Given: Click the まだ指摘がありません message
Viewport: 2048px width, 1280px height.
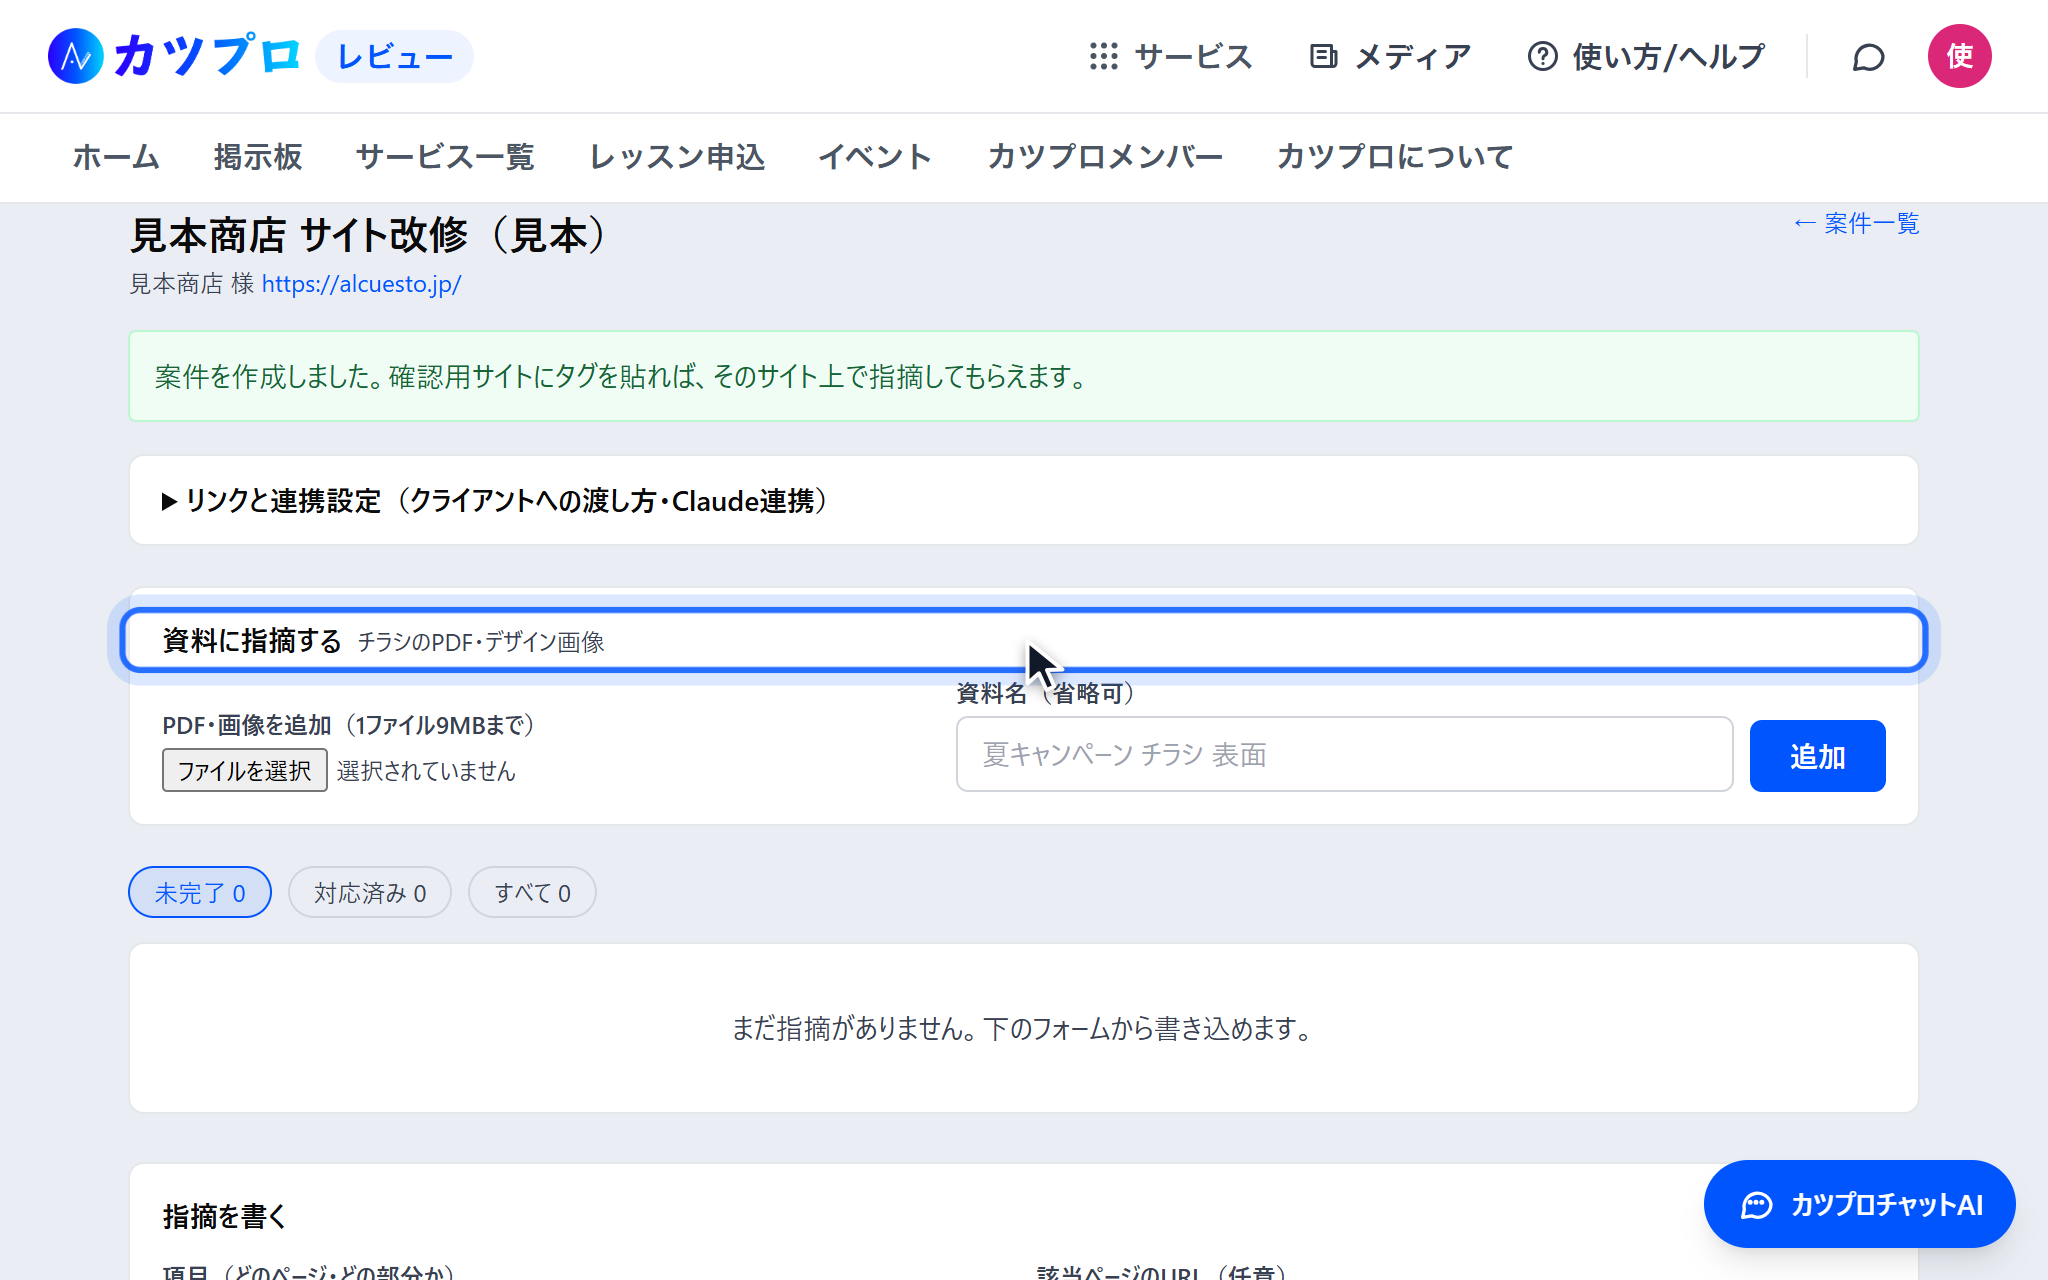Looking at the screenshot, I should click(x=1023, y=1028).
